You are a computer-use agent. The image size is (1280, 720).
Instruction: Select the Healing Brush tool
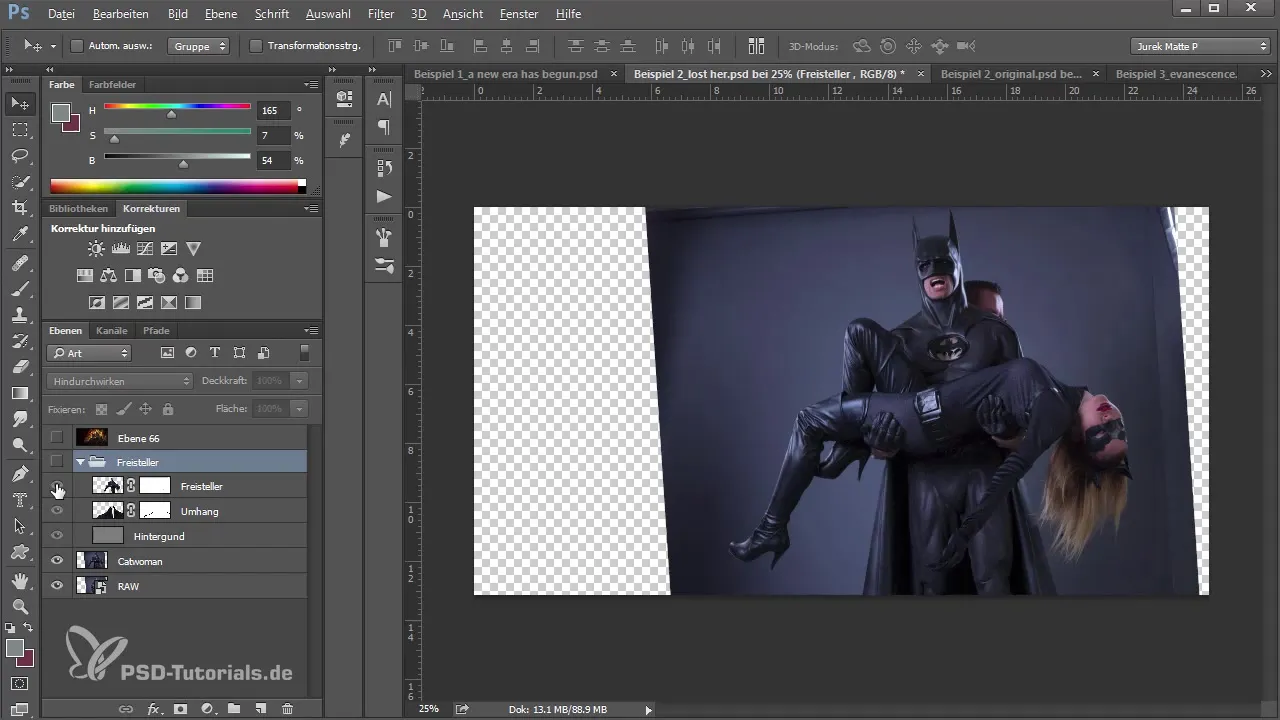tap(20, 263)
